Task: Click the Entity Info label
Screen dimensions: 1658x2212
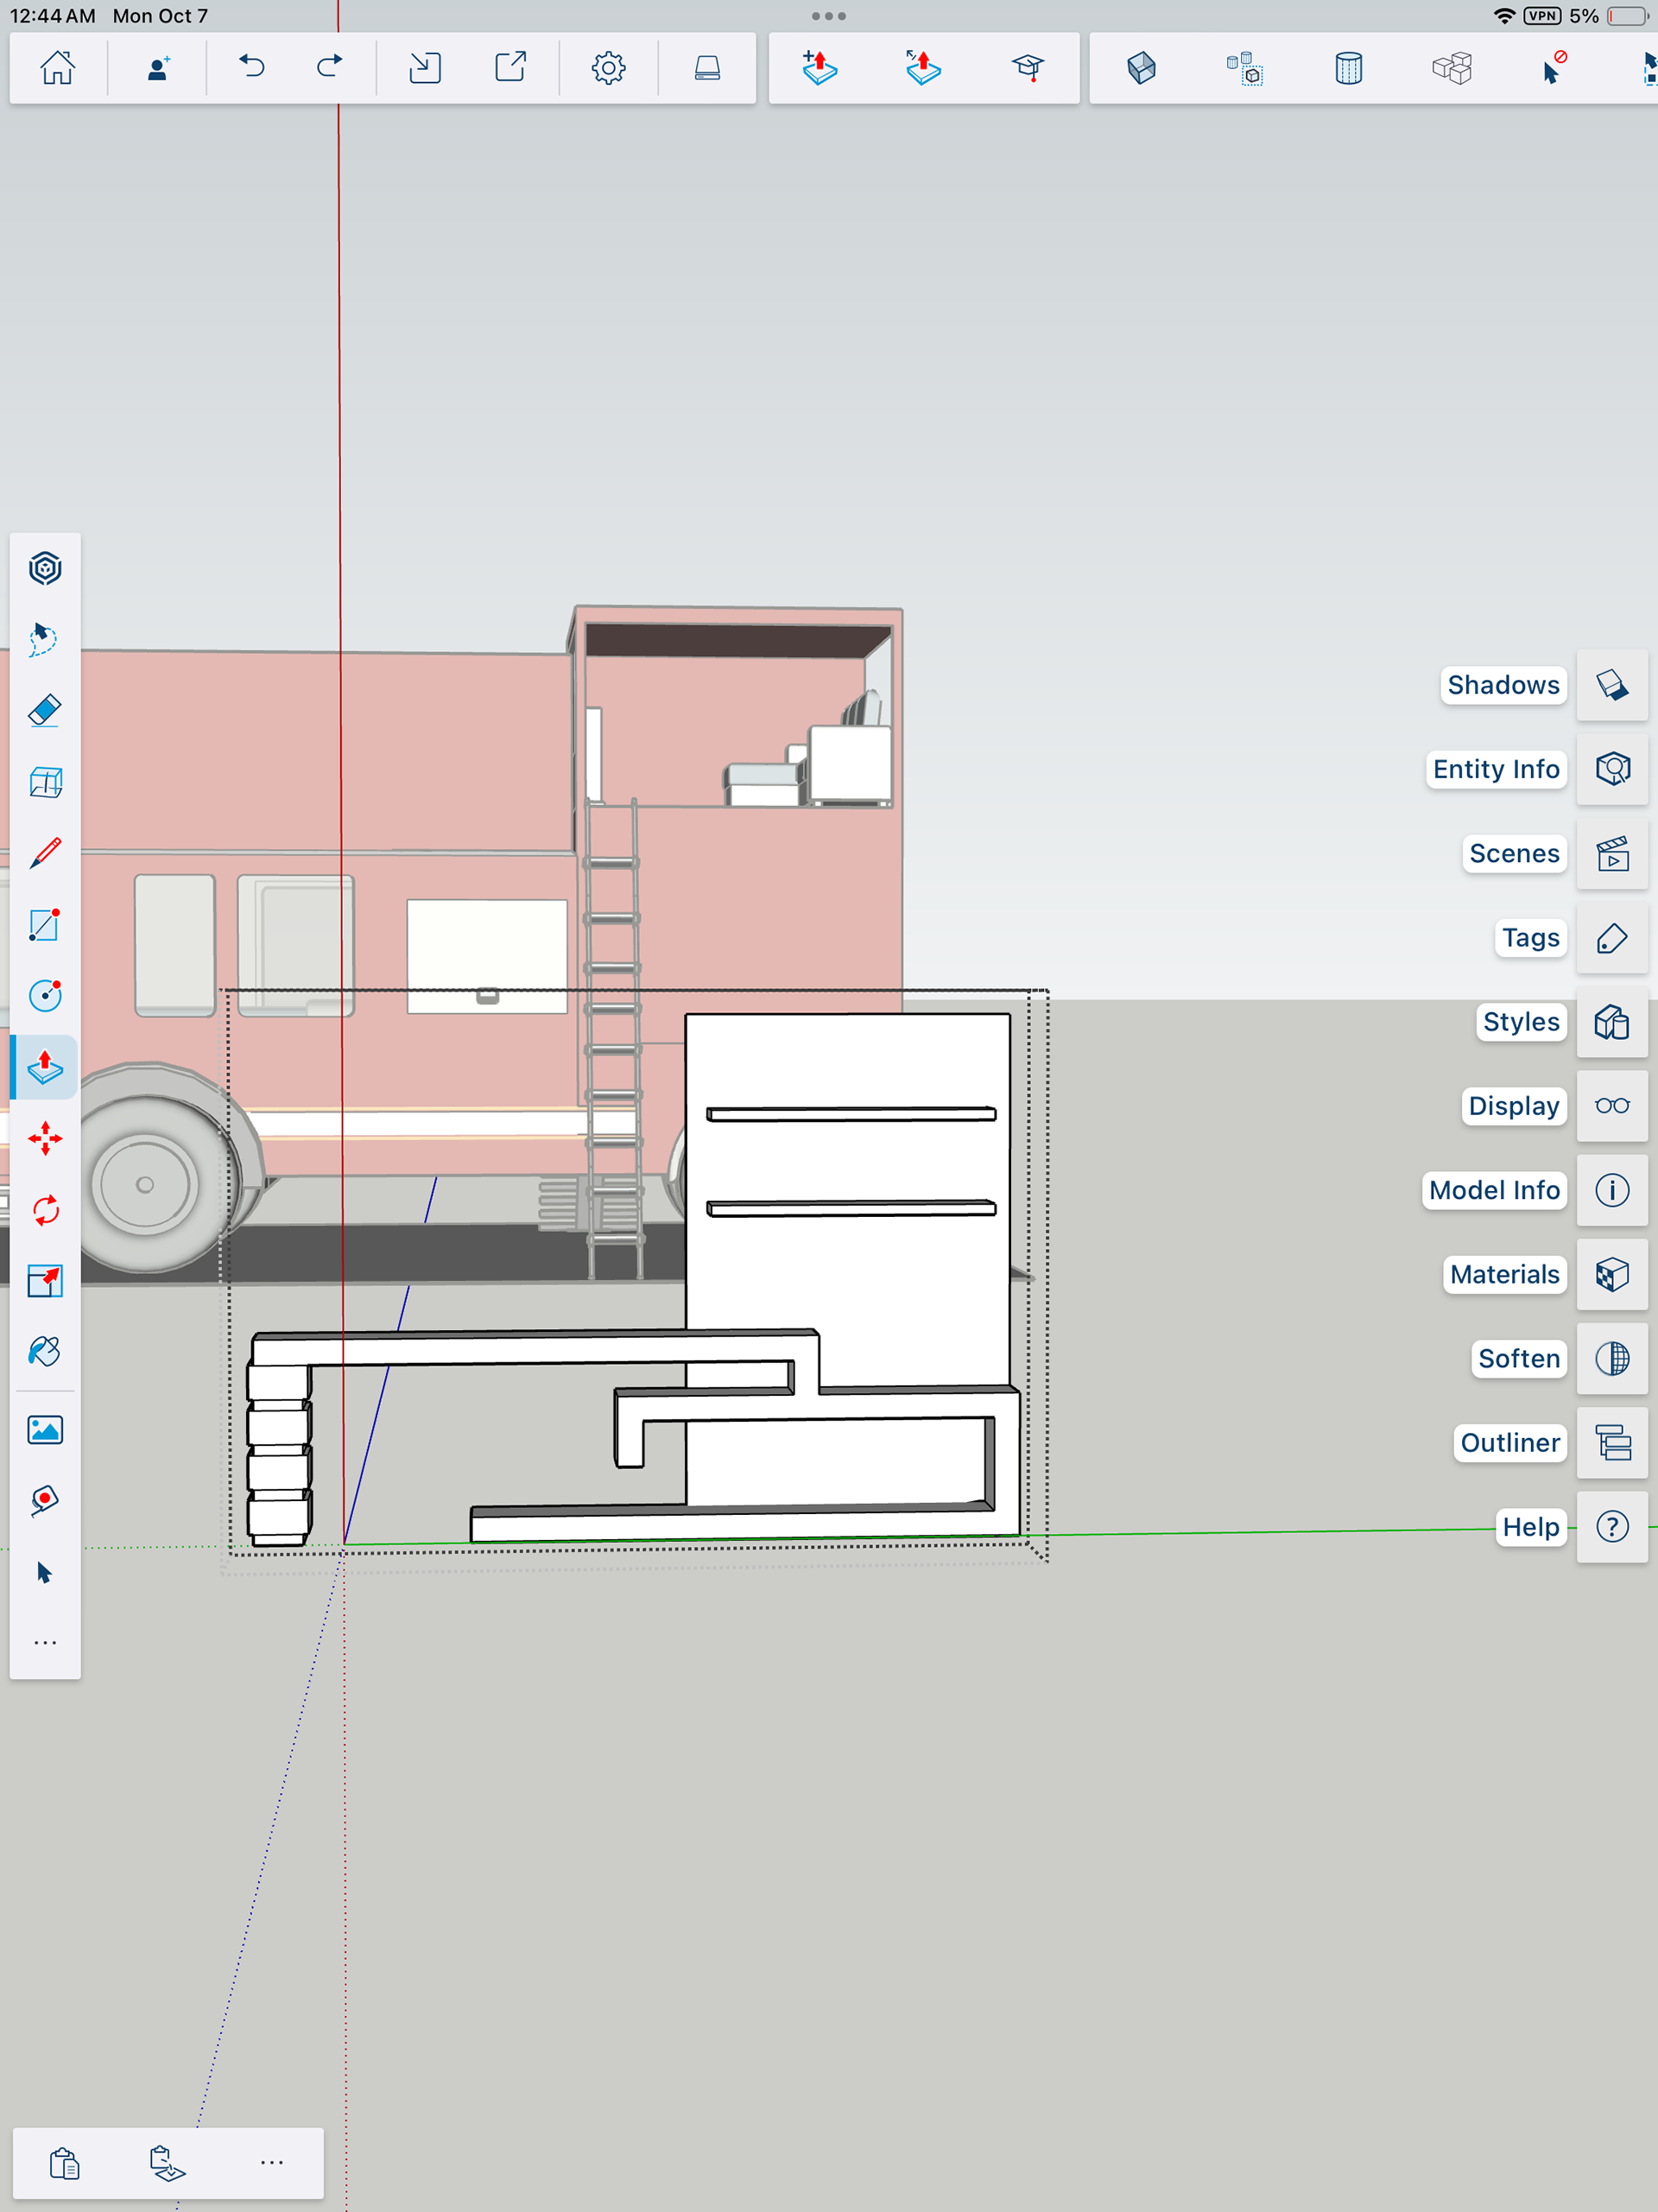Action: click(x=1495, y=769)
